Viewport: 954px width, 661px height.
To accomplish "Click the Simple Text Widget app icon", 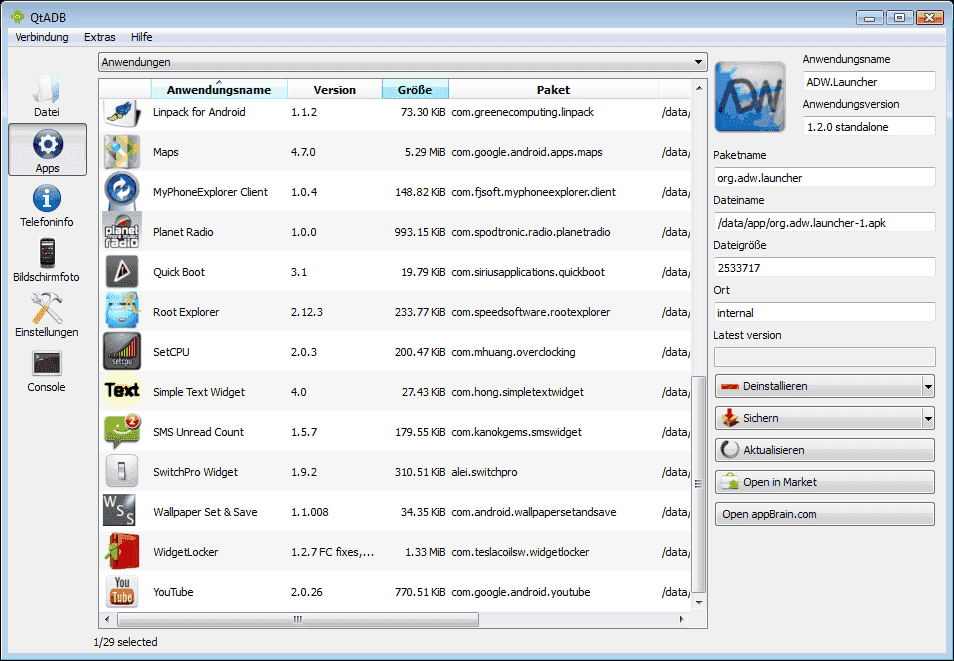I will pyautogui.click(x=122, y=392).
